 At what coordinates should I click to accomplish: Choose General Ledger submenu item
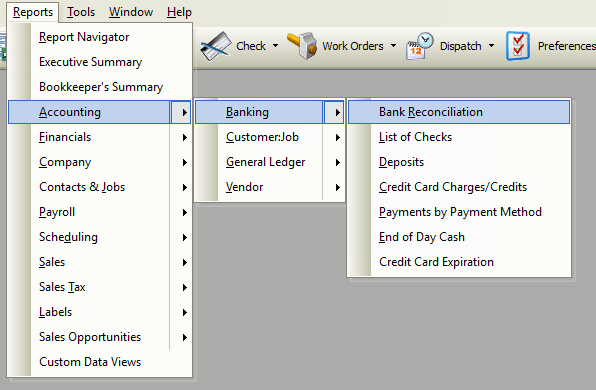pyautogui.click(x=269, y=162)
